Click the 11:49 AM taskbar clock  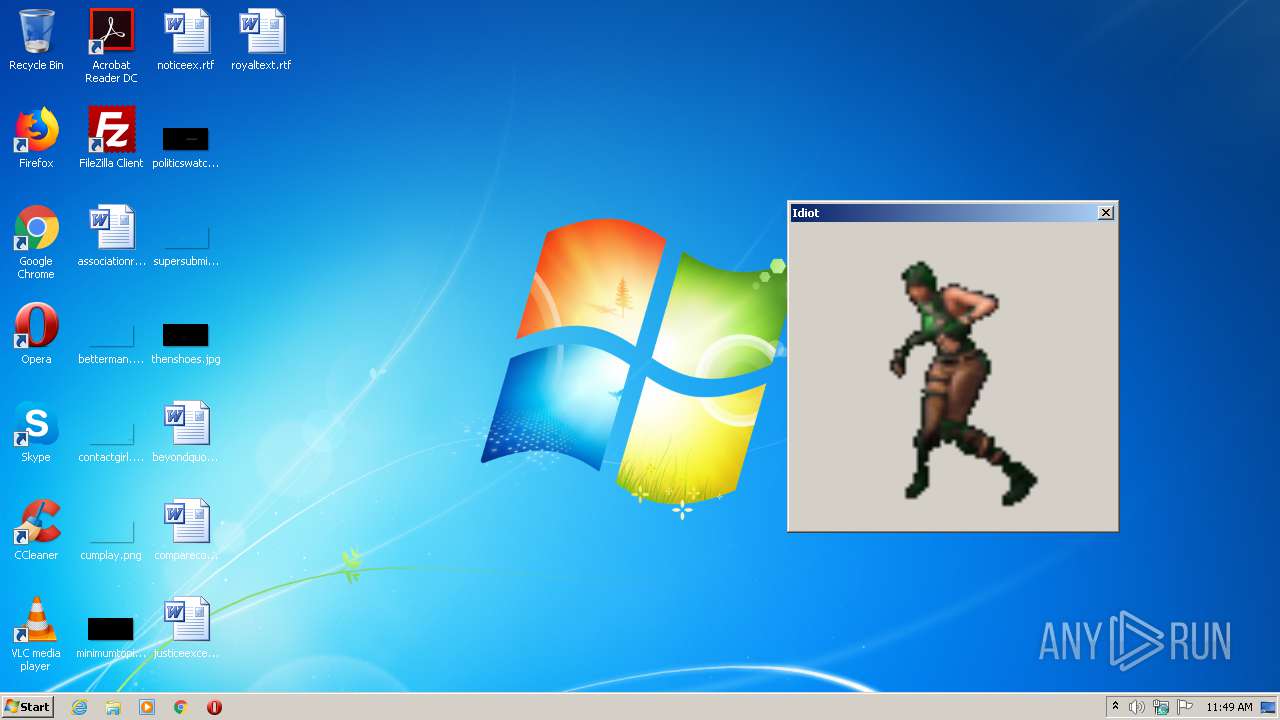pyautogui.click(x=1229, y=707)
